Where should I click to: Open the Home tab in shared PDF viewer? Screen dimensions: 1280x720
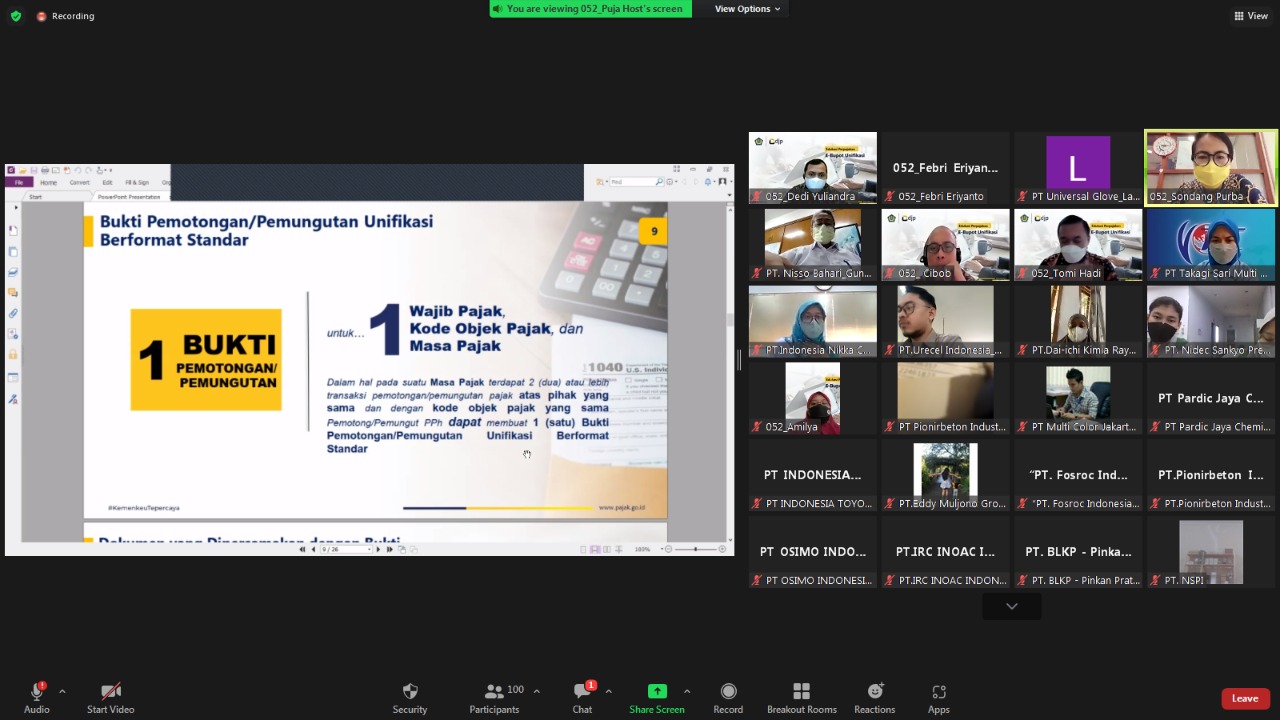click(x=48, y=183)
